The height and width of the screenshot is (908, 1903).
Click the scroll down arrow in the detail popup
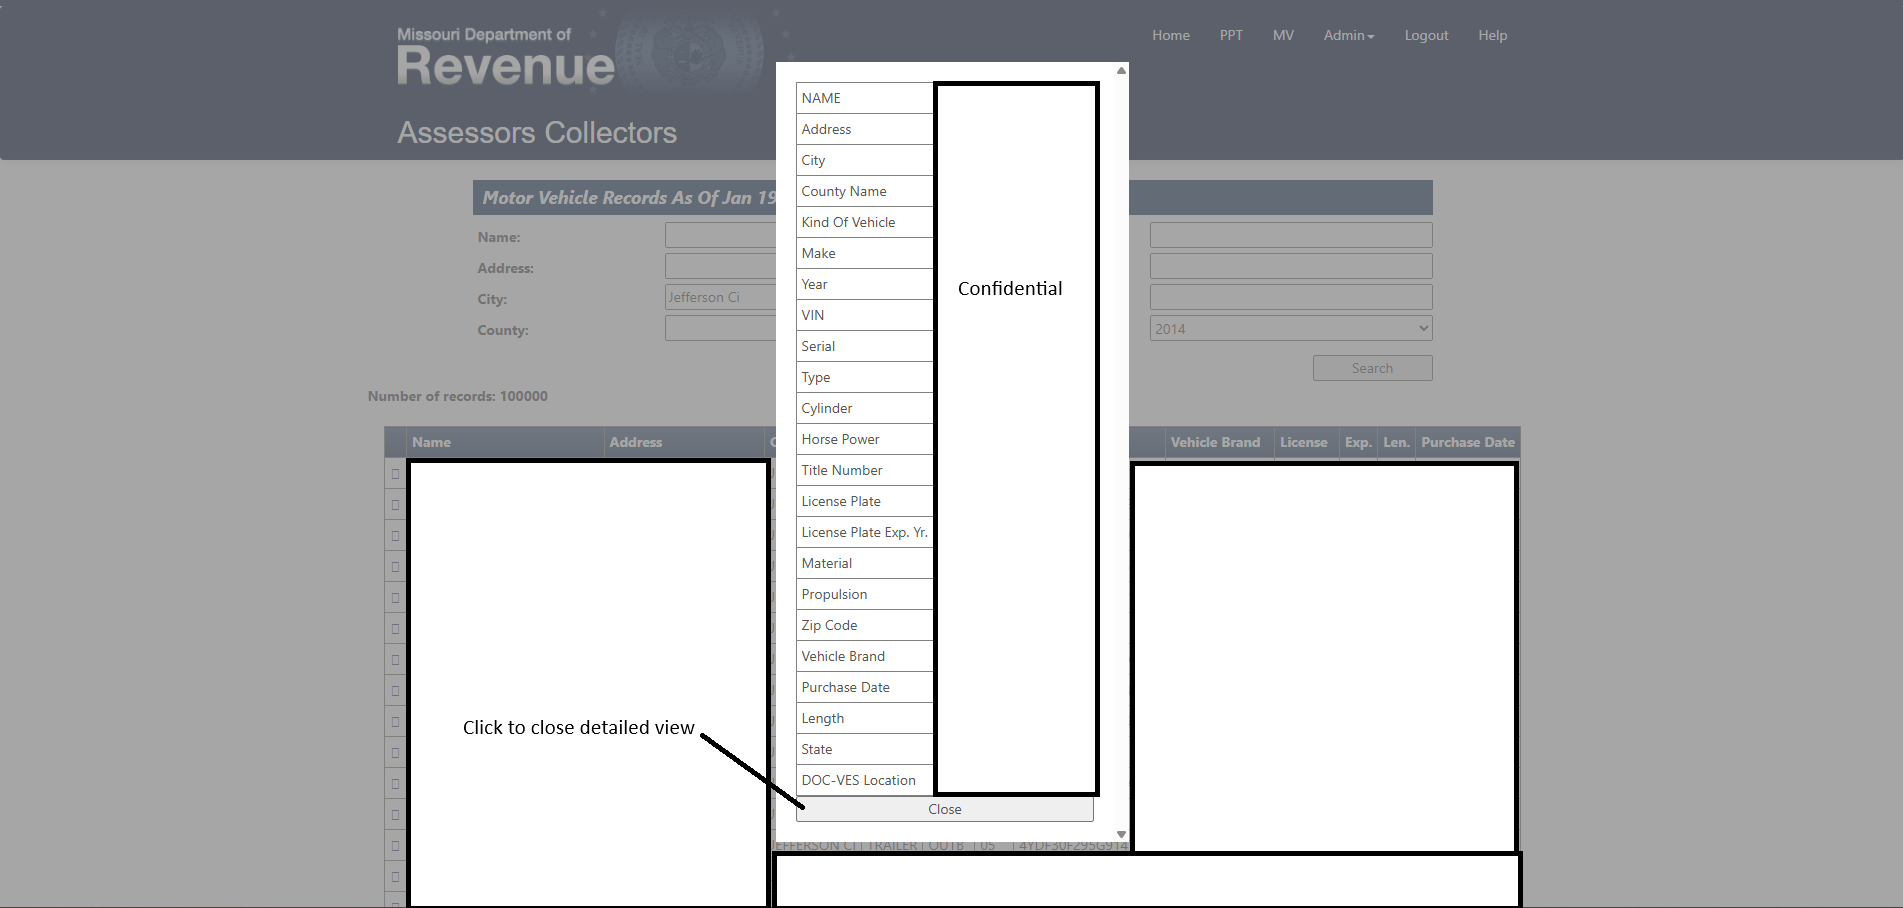pyautogui.click(x=1121, y=834)
